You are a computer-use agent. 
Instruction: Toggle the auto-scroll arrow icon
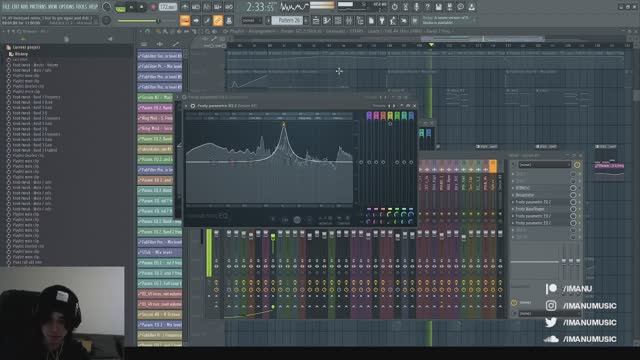tap(196, 20)
